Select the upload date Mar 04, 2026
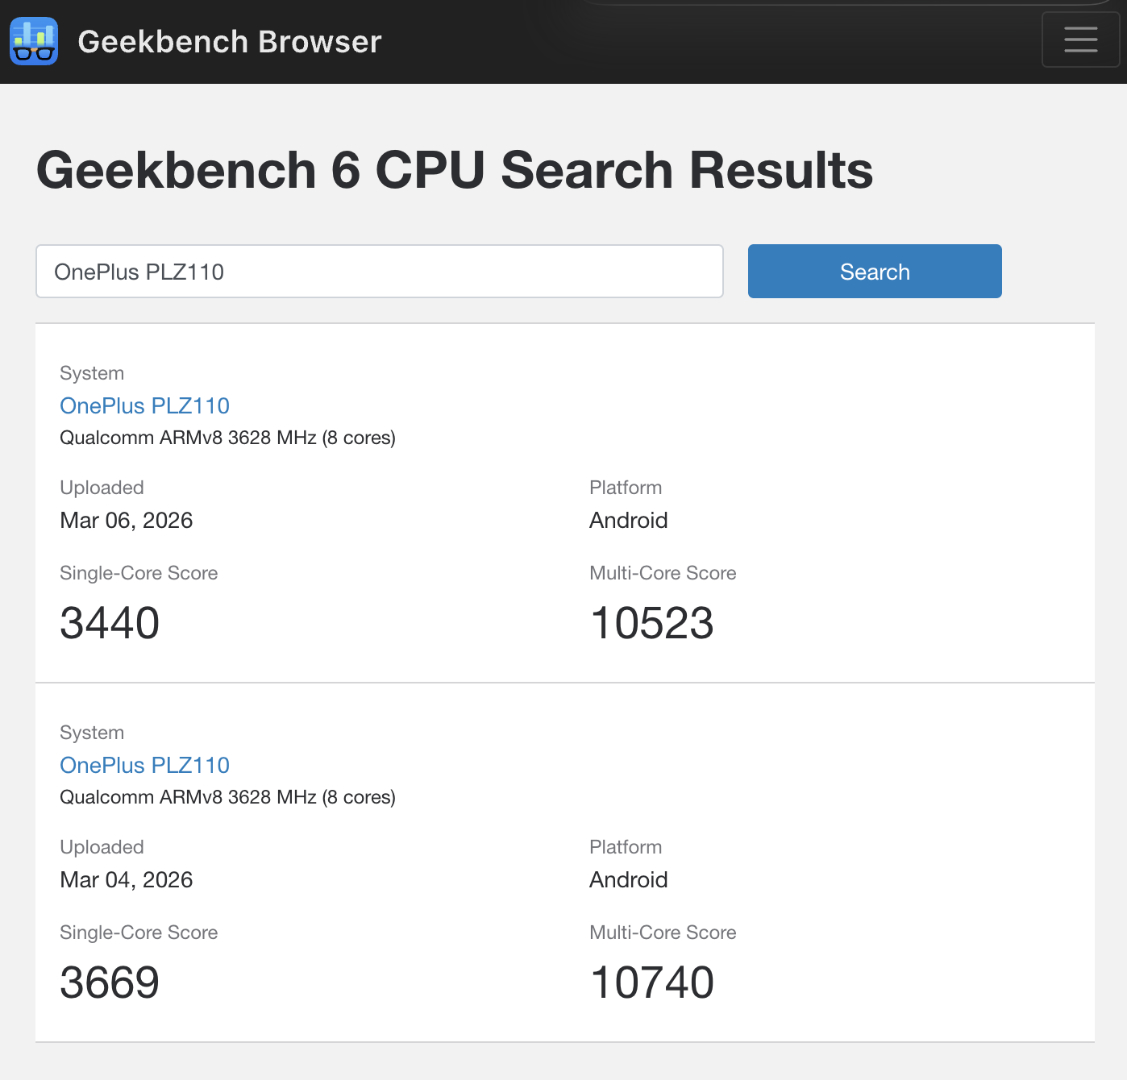 click(x=126, y=880)
